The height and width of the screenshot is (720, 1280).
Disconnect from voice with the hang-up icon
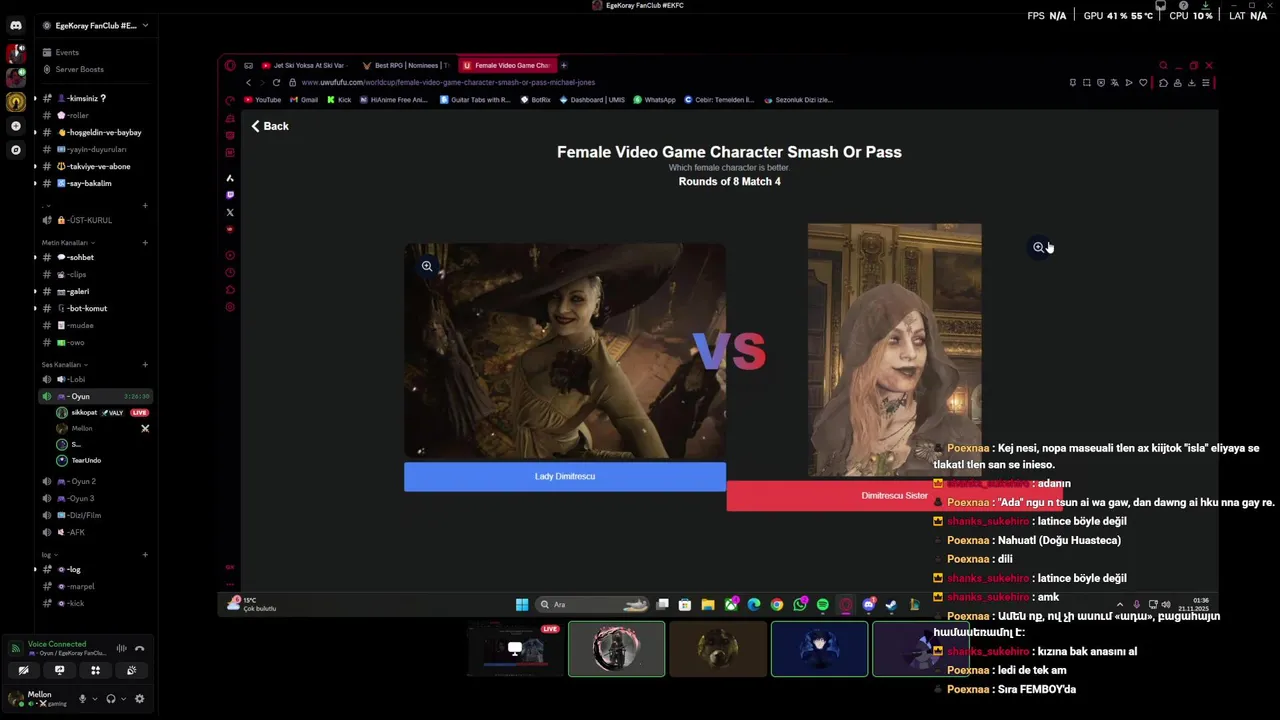point(139,648)
